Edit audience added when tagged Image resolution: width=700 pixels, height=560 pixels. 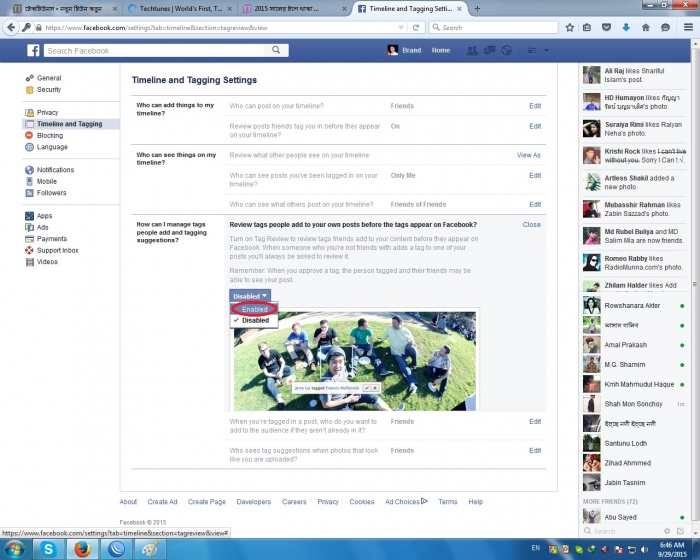(x=535, y=422)
